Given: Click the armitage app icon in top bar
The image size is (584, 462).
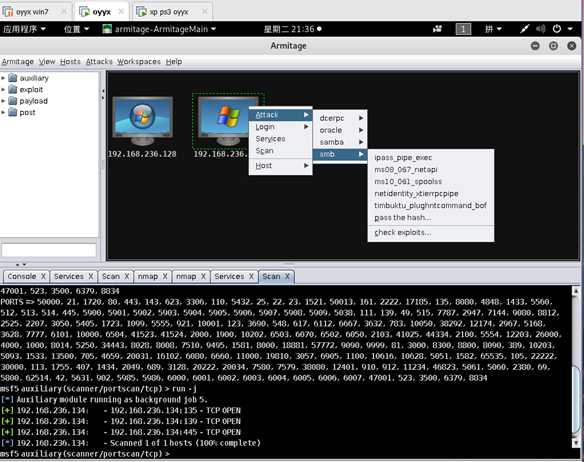Looking at the screenshot, I should [x=107, y=29].
